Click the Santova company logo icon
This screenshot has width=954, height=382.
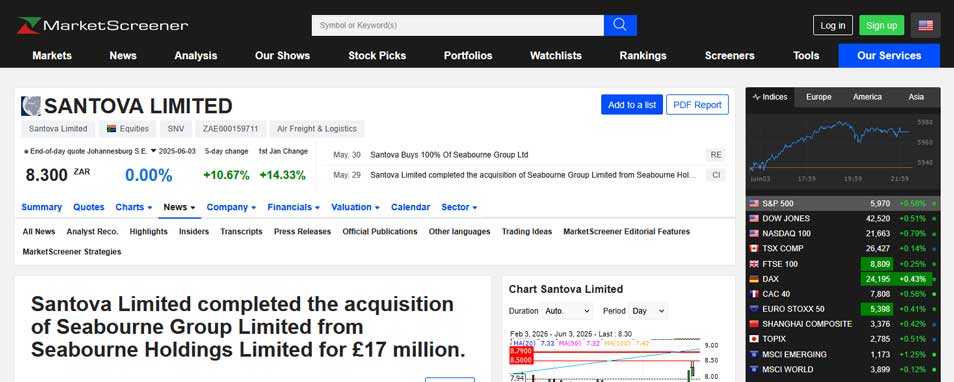click(30, 106)
